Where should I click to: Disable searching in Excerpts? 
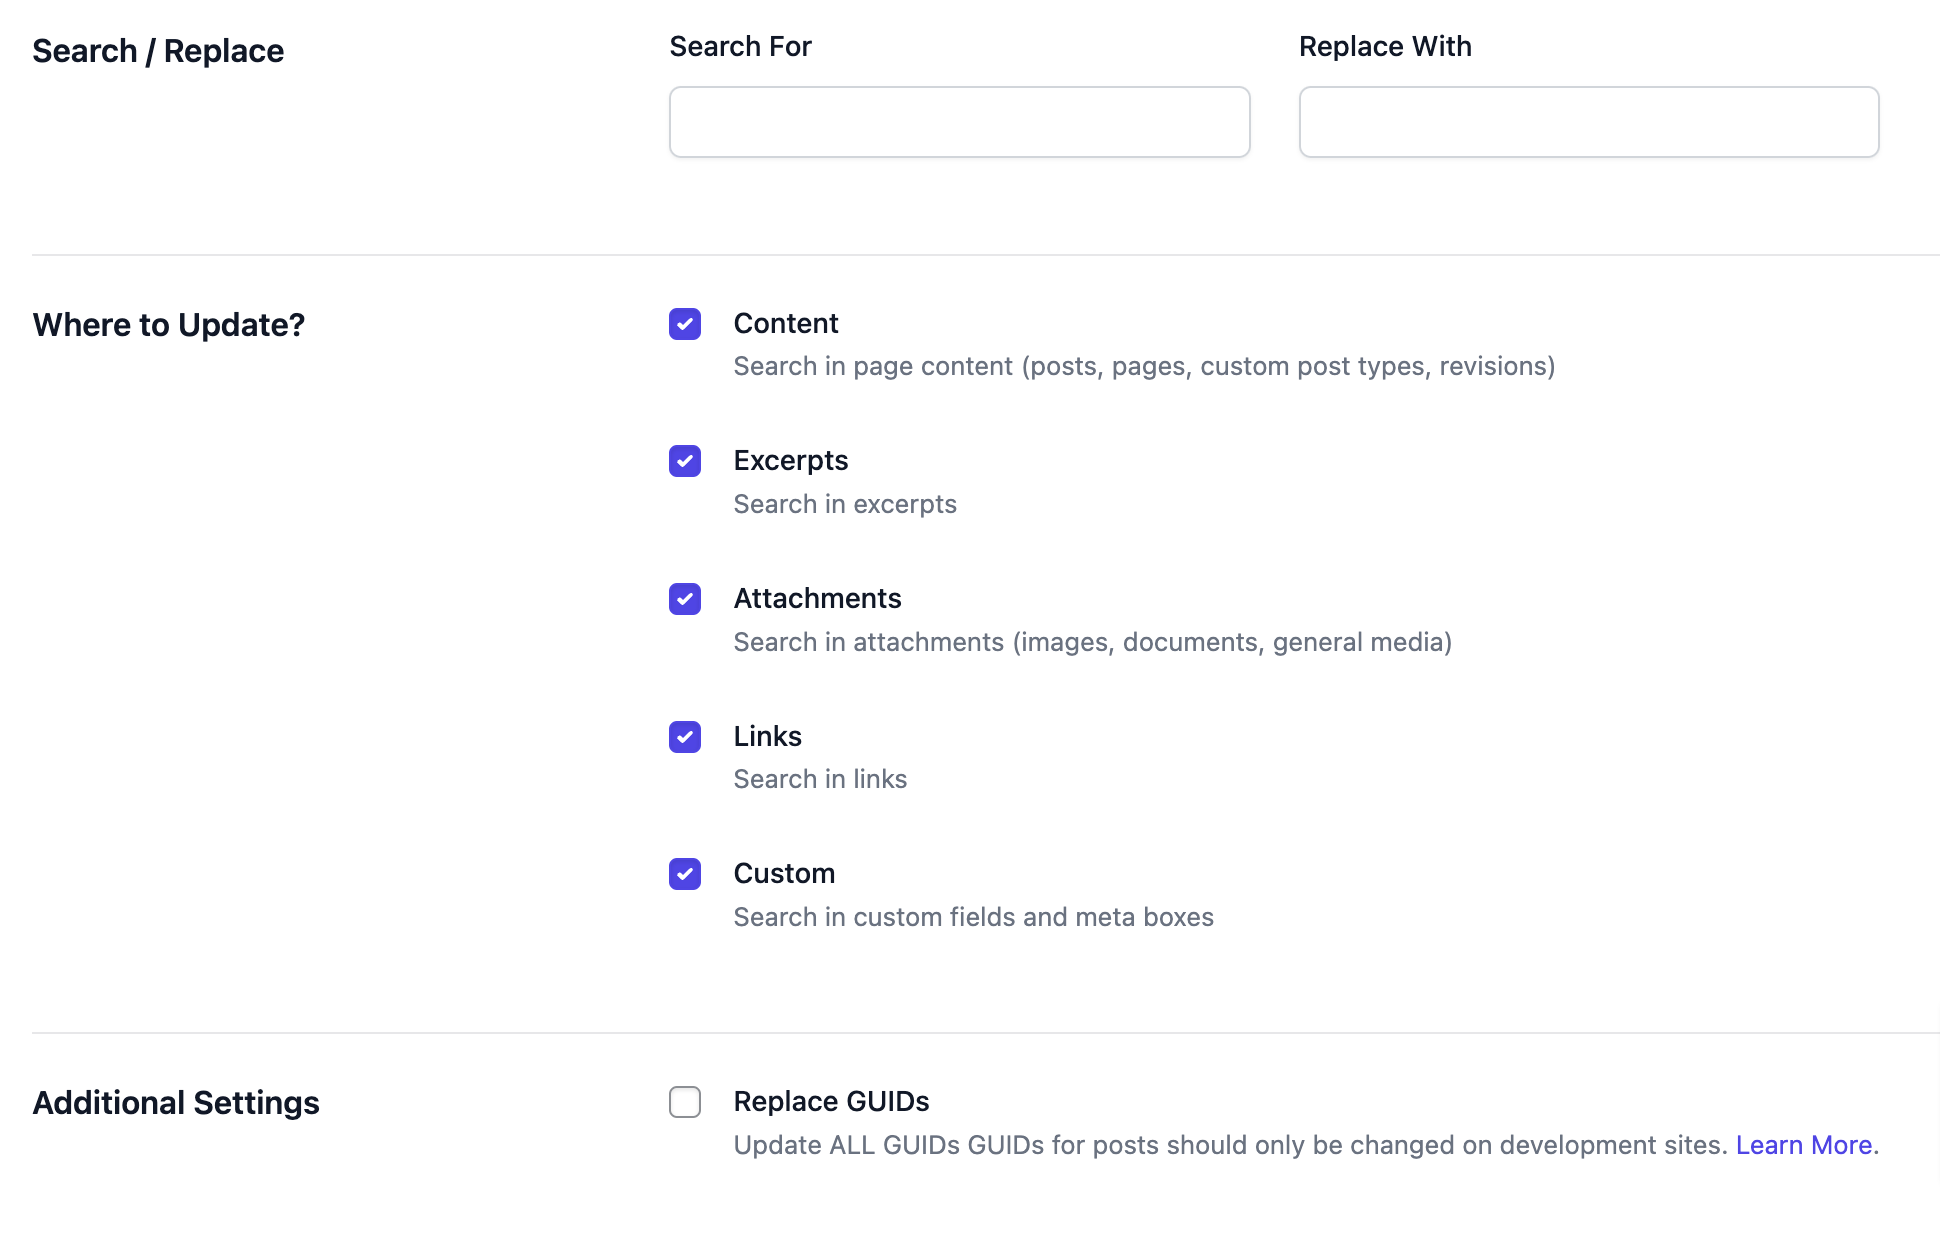(685, 461)
